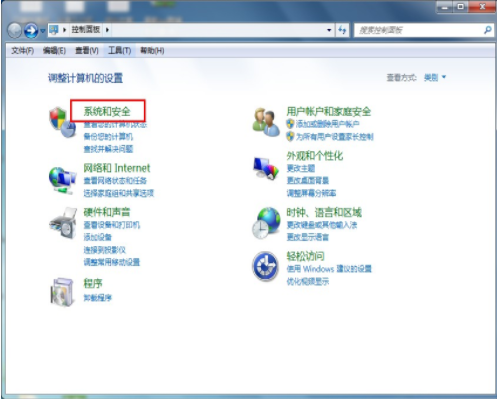Image resolution: width=497 pixels, height=399 pixels.
Task: Click 程序 heading link
Action: 93,283
